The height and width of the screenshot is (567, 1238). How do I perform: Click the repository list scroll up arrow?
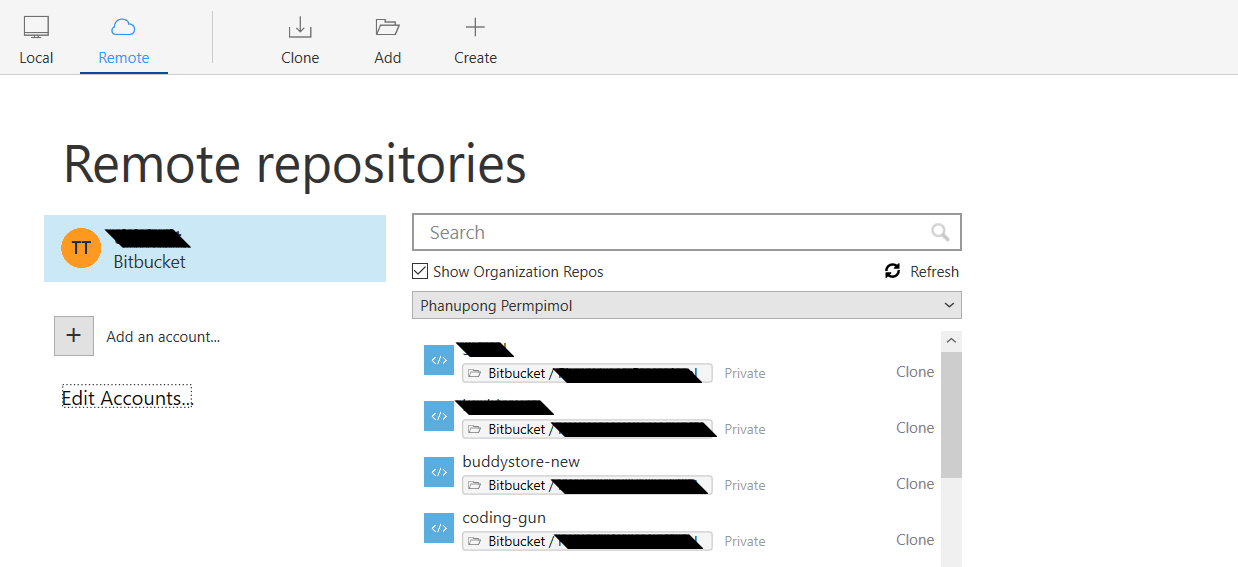click(951, 341)
